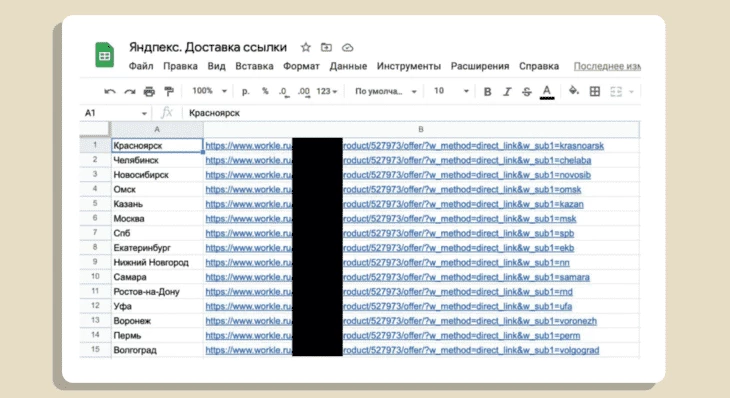Select the cell Челябинск
Image resolution: width=730 pixels, height=398 pixels.
pyautogui.click(x=157, y=160)
